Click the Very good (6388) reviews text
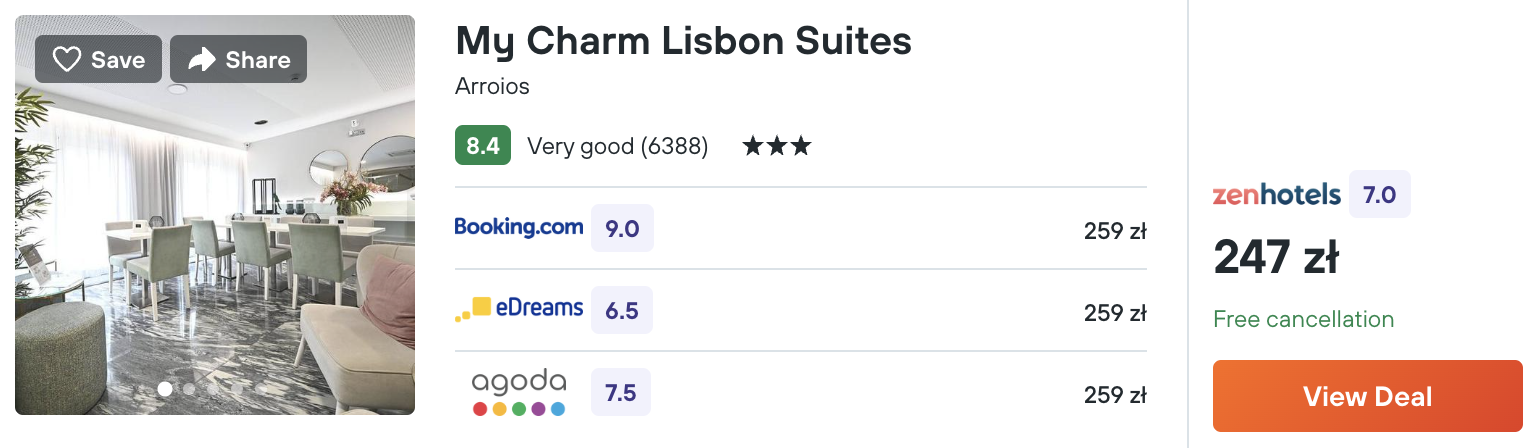 point(618,147)
